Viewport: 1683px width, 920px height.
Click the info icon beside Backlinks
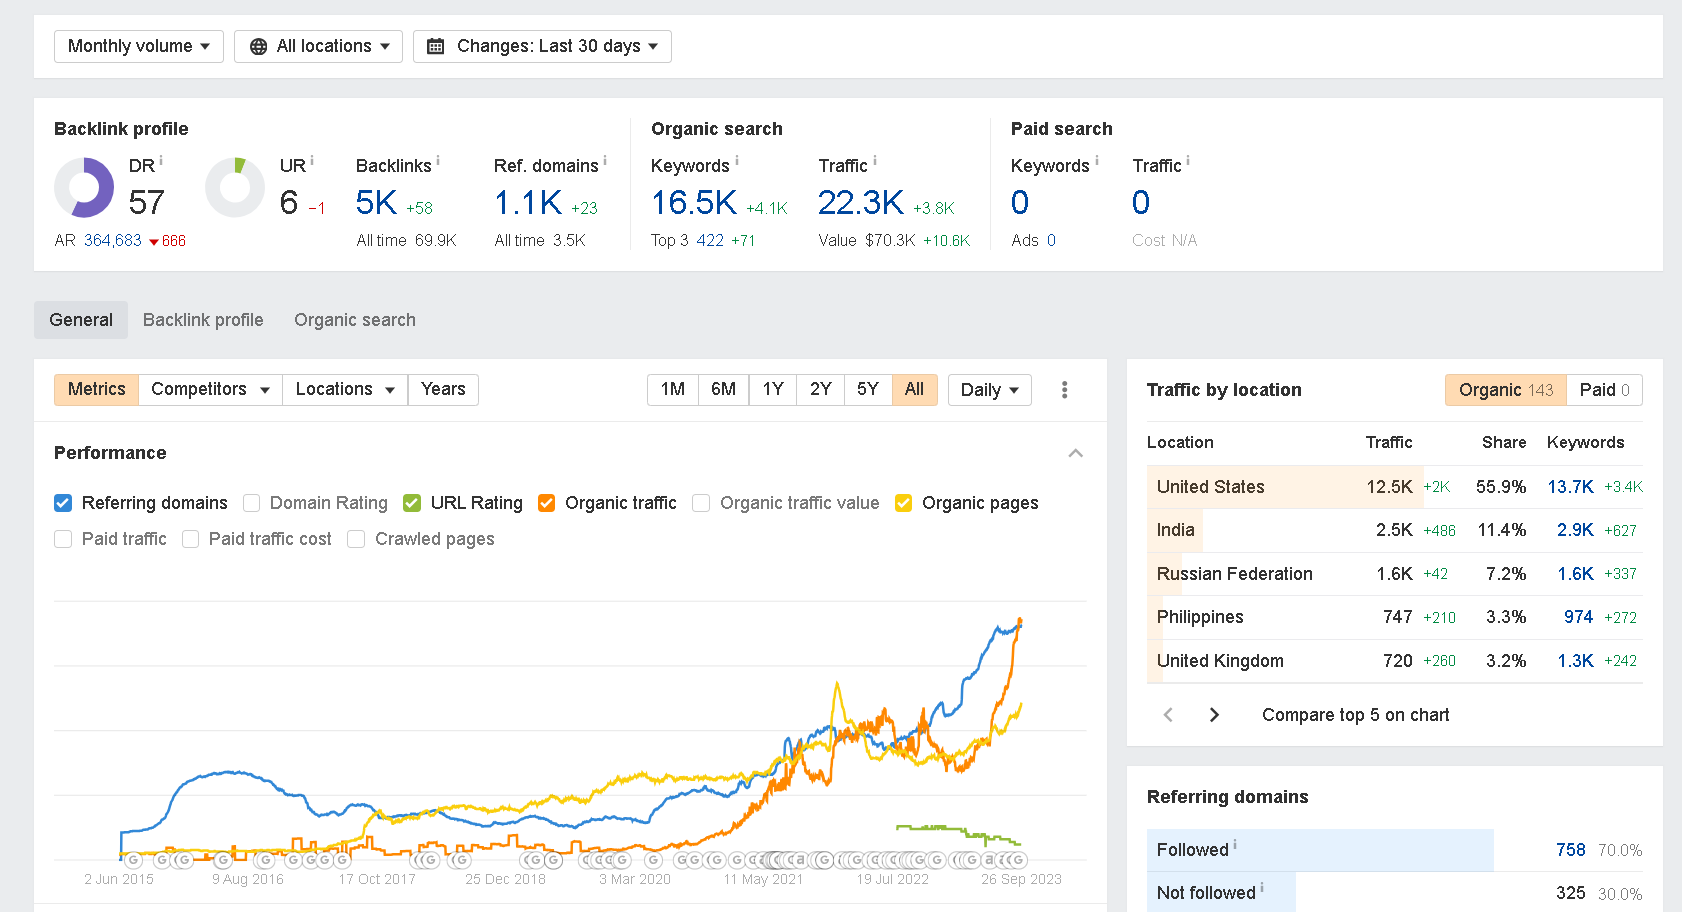[x=438, y=161]
